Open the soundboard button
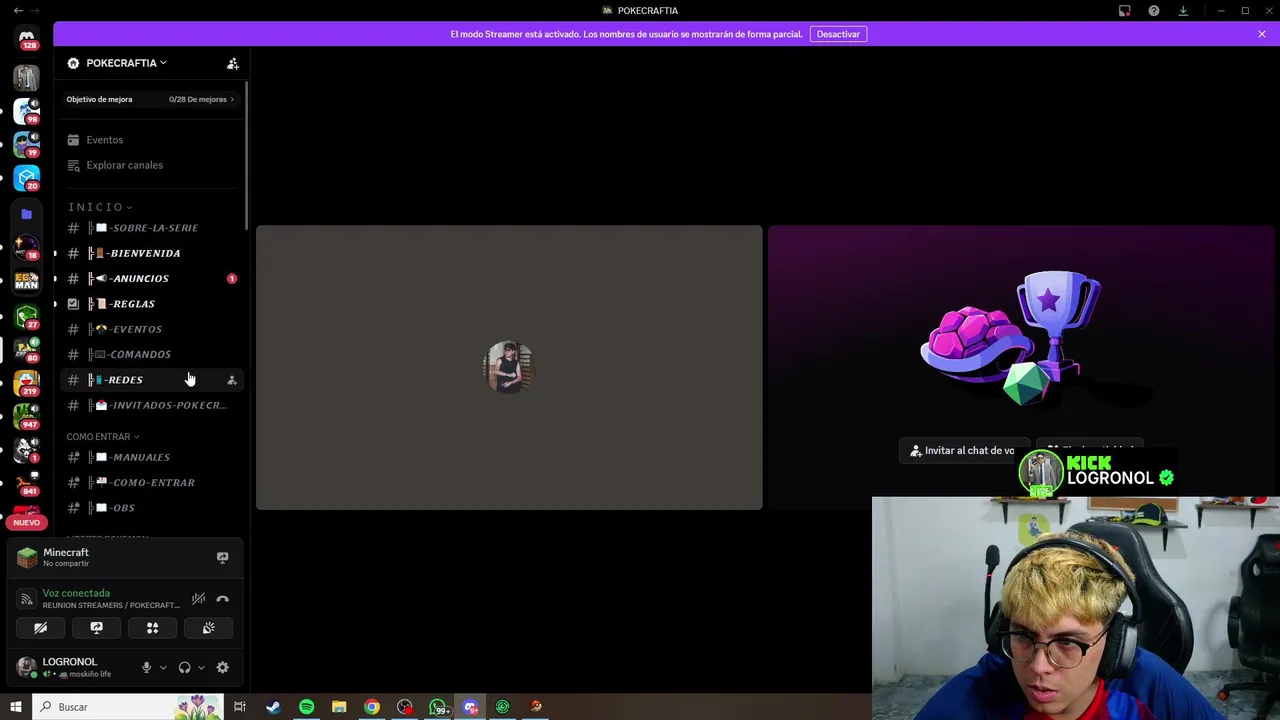The height and width of the screenshot is (720, 1280). pos(208,628)
